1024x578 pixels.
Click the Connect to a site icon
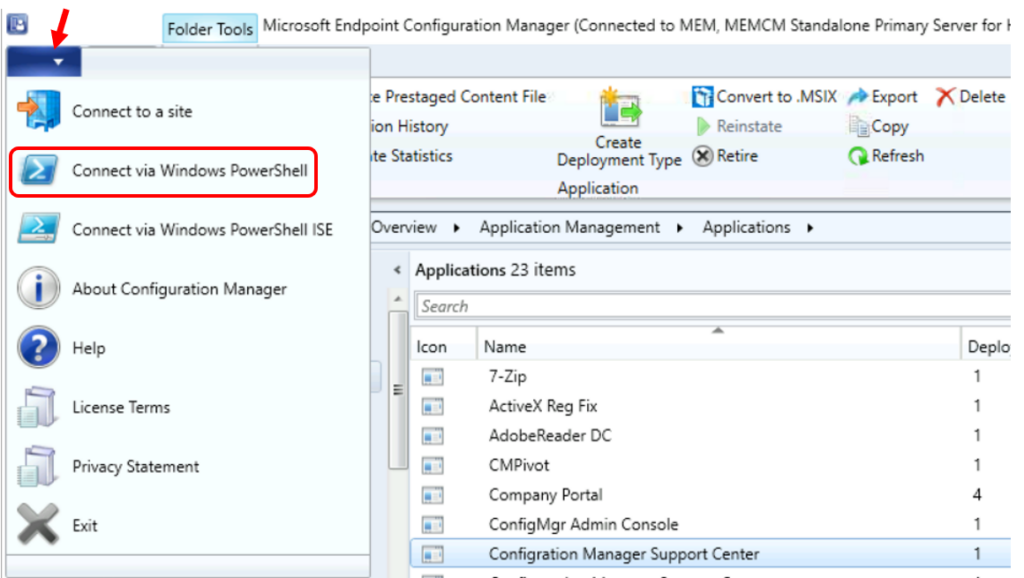tap(39, 111)
